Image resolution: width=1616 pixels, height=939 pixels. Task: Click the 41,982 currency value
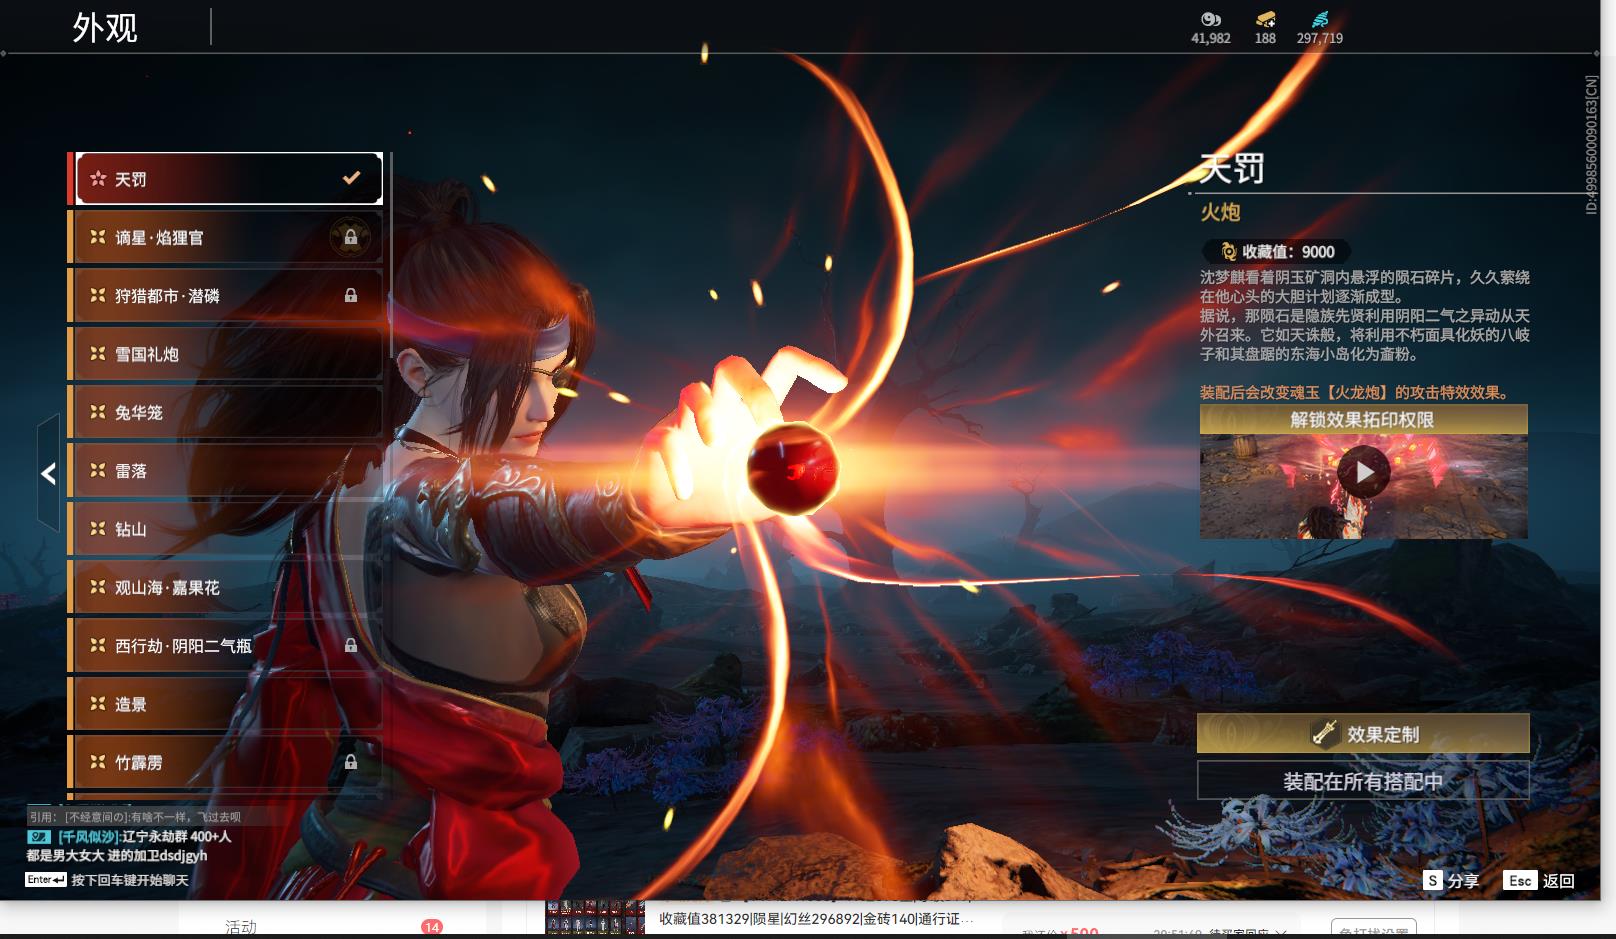click(1211, 38)
